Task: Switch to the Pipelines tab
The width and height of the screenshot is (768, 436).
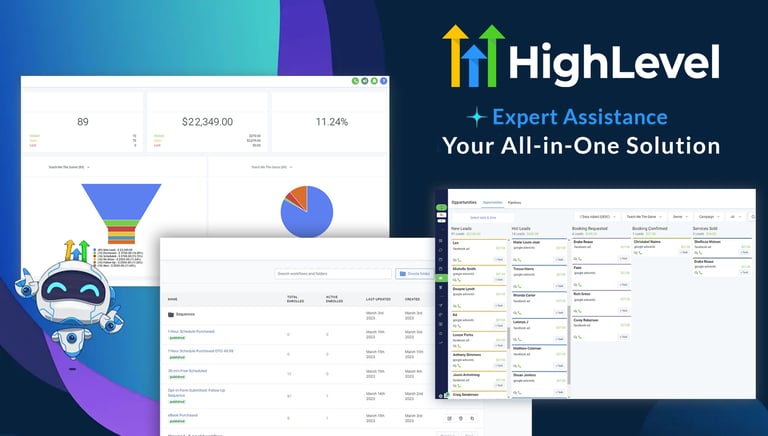Action: tap(514, 202)
